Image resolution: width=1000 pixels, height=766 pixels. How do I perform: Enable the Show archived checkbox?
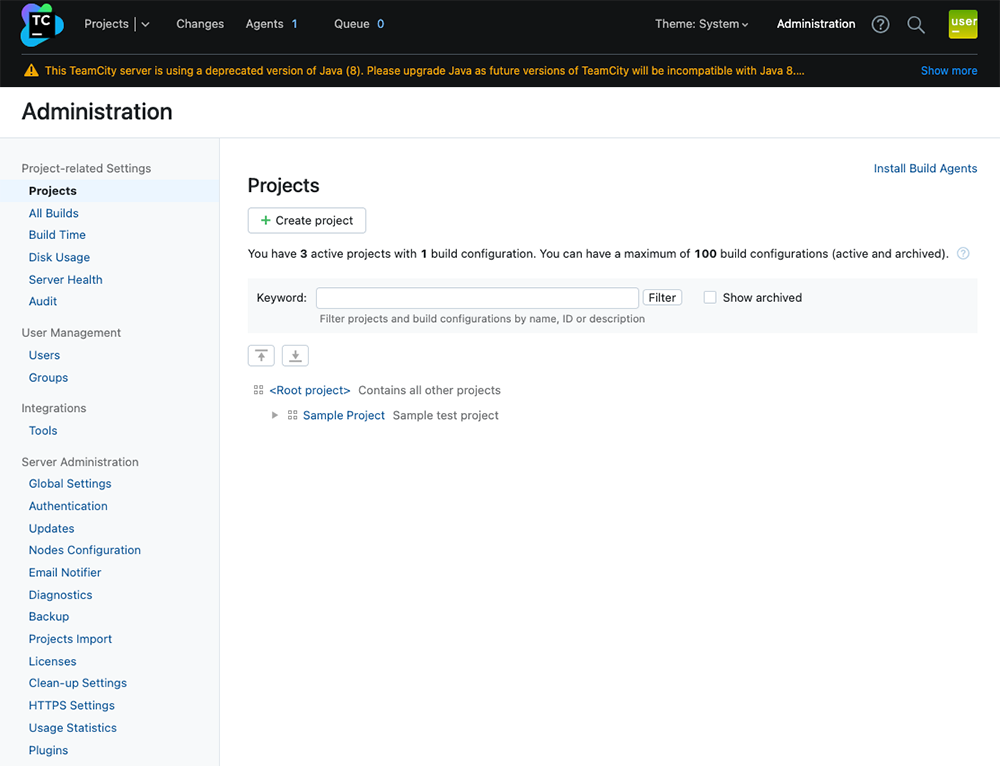click(x=710, y=297)
